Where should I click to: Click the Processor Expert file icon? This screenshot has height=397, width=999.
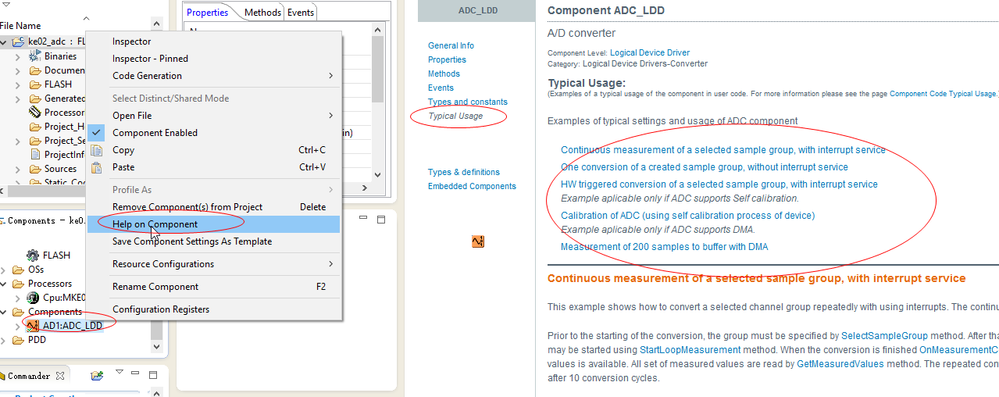(x=34, y=112)
